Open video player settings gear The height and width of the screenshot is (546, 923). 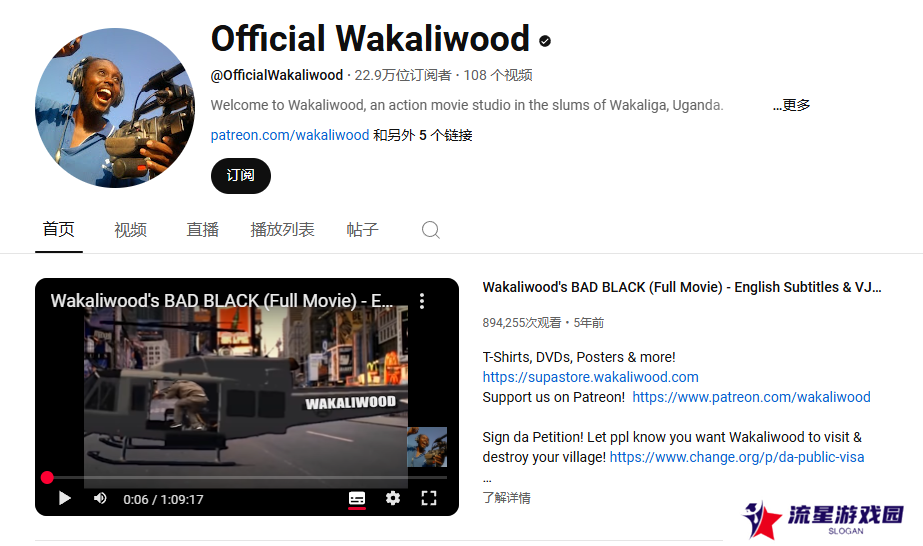click(x=393, y=499)
